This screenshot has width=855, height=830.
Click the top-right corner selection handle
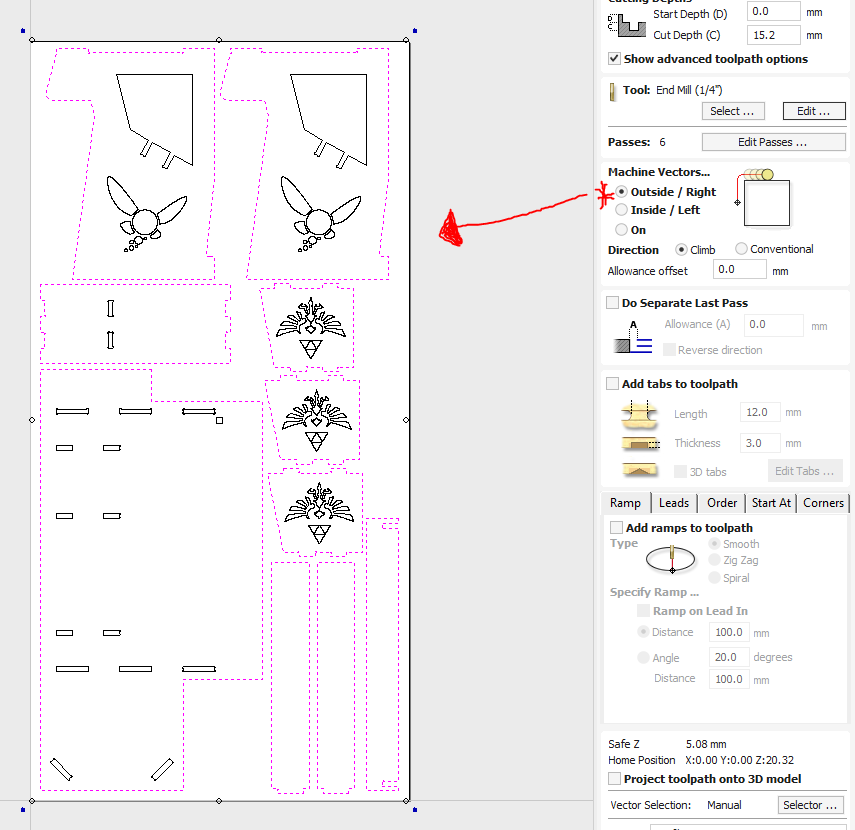pyautogui.click(x=406, y=40)
